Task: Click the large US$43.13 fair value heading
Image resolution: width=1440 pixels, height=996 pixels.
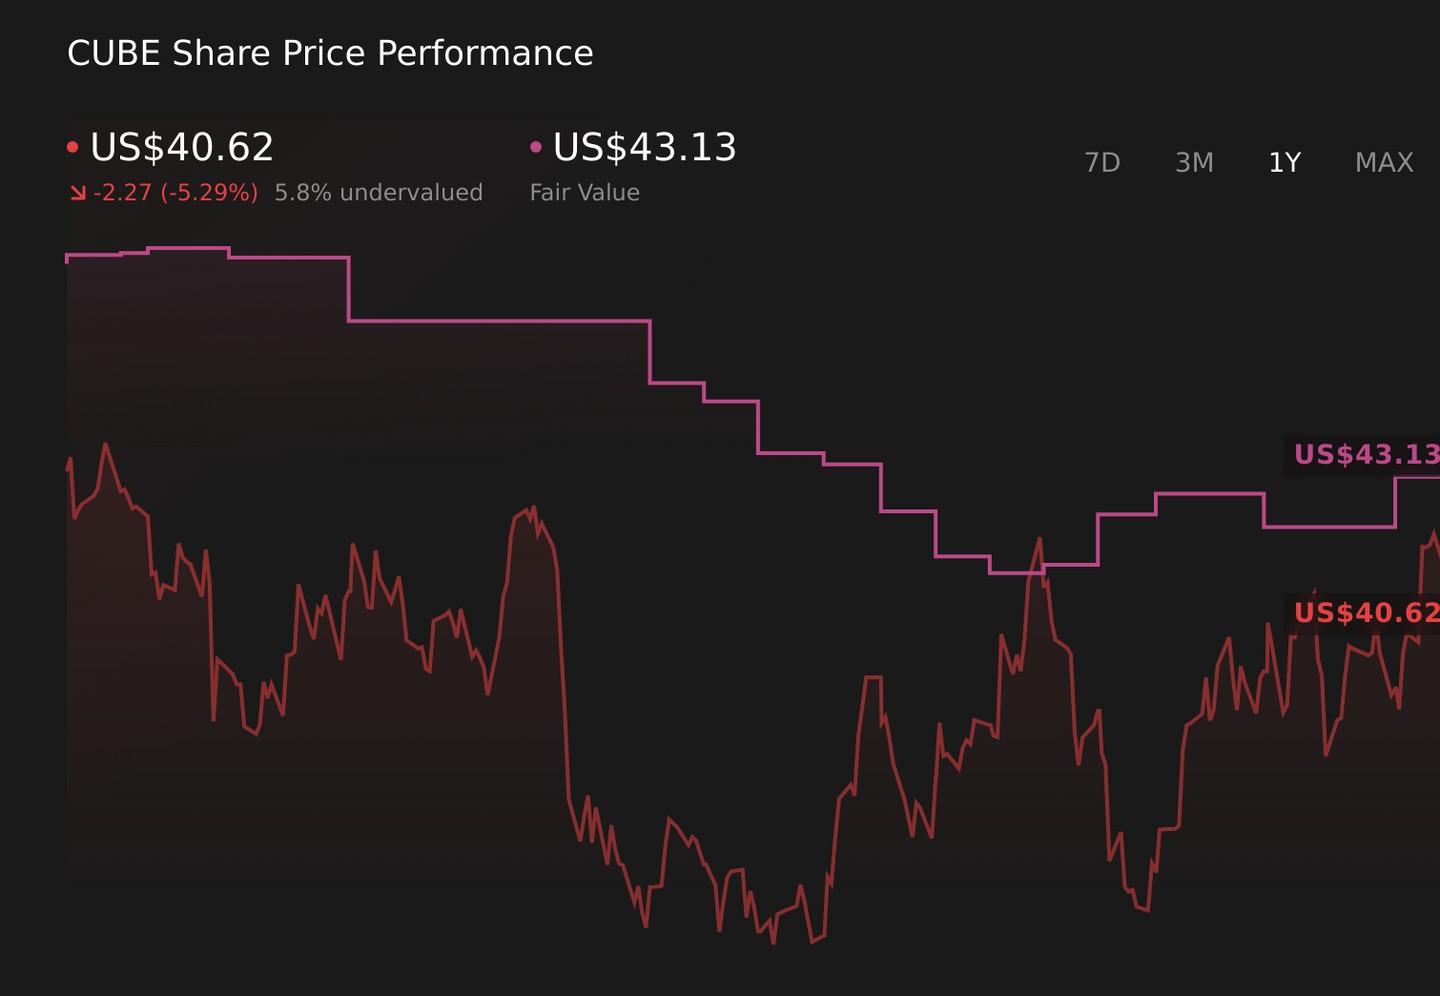Action: (x=645, y=148)
